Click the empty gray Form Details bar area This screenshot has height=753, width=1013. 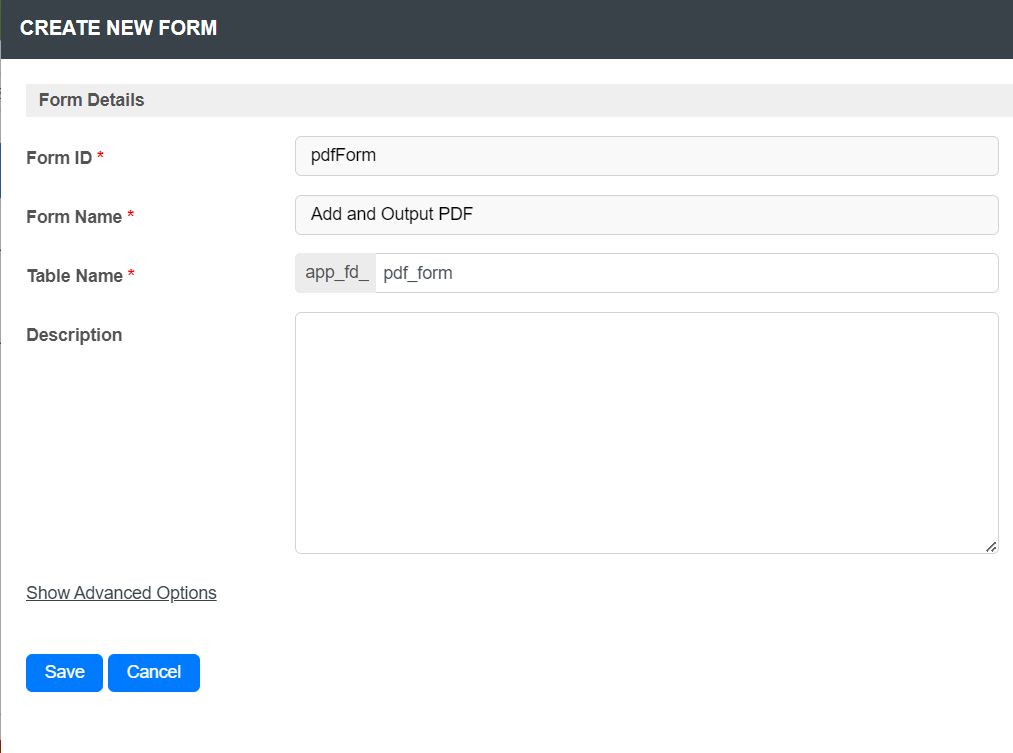580,100
